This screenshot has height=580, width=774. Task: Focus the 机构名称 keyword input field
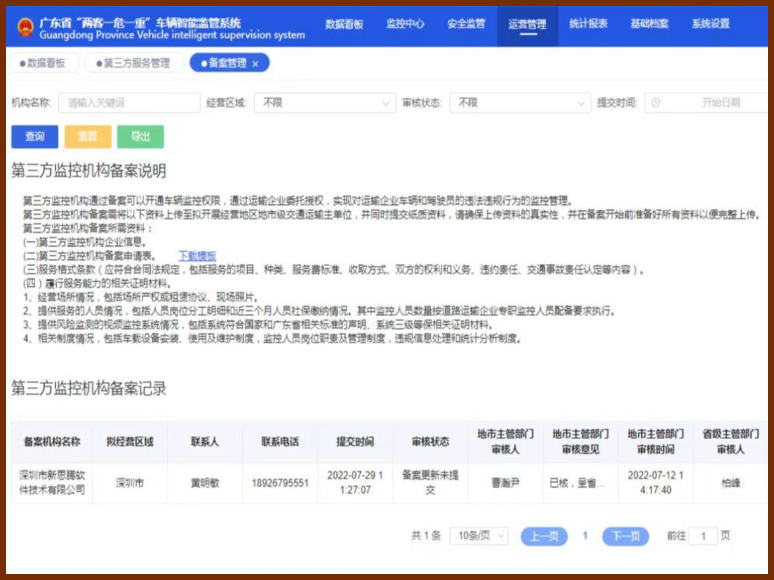click(x=128, y=103)
